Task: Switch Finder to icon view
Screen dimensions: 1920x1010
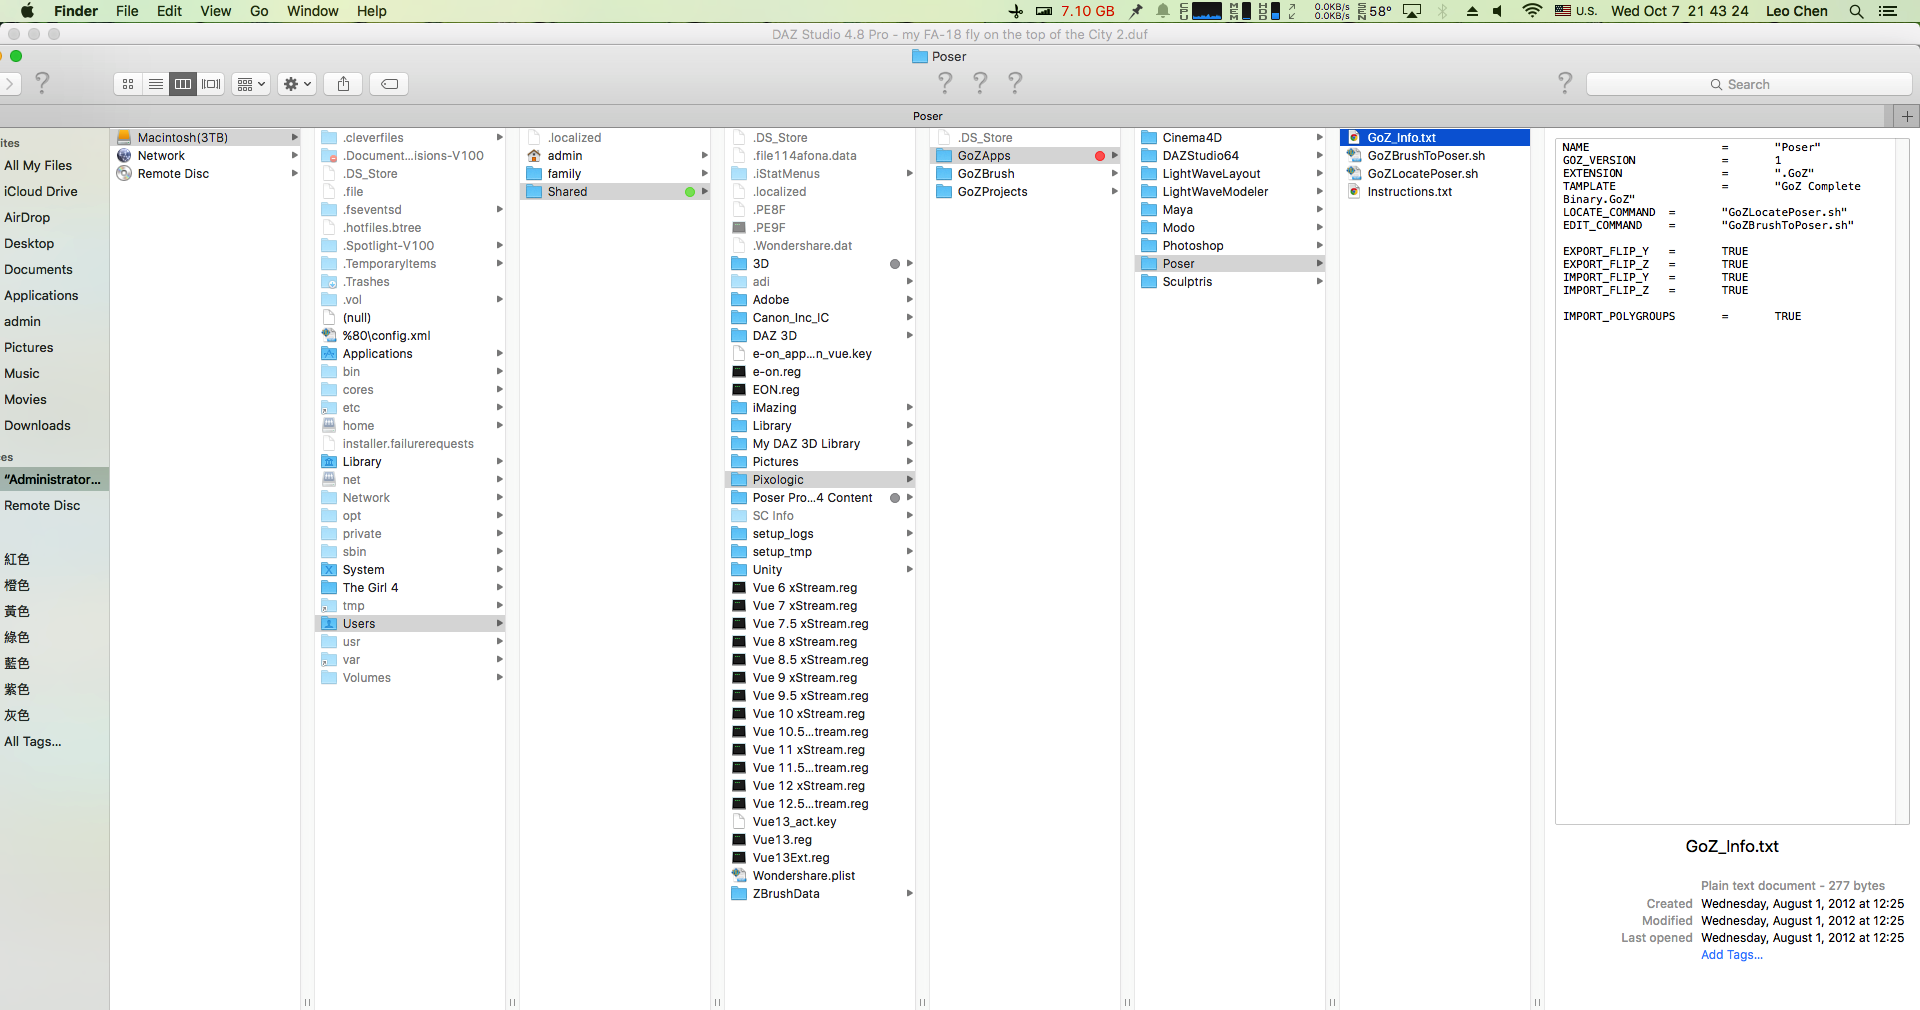Action: [x=128, y=84]
